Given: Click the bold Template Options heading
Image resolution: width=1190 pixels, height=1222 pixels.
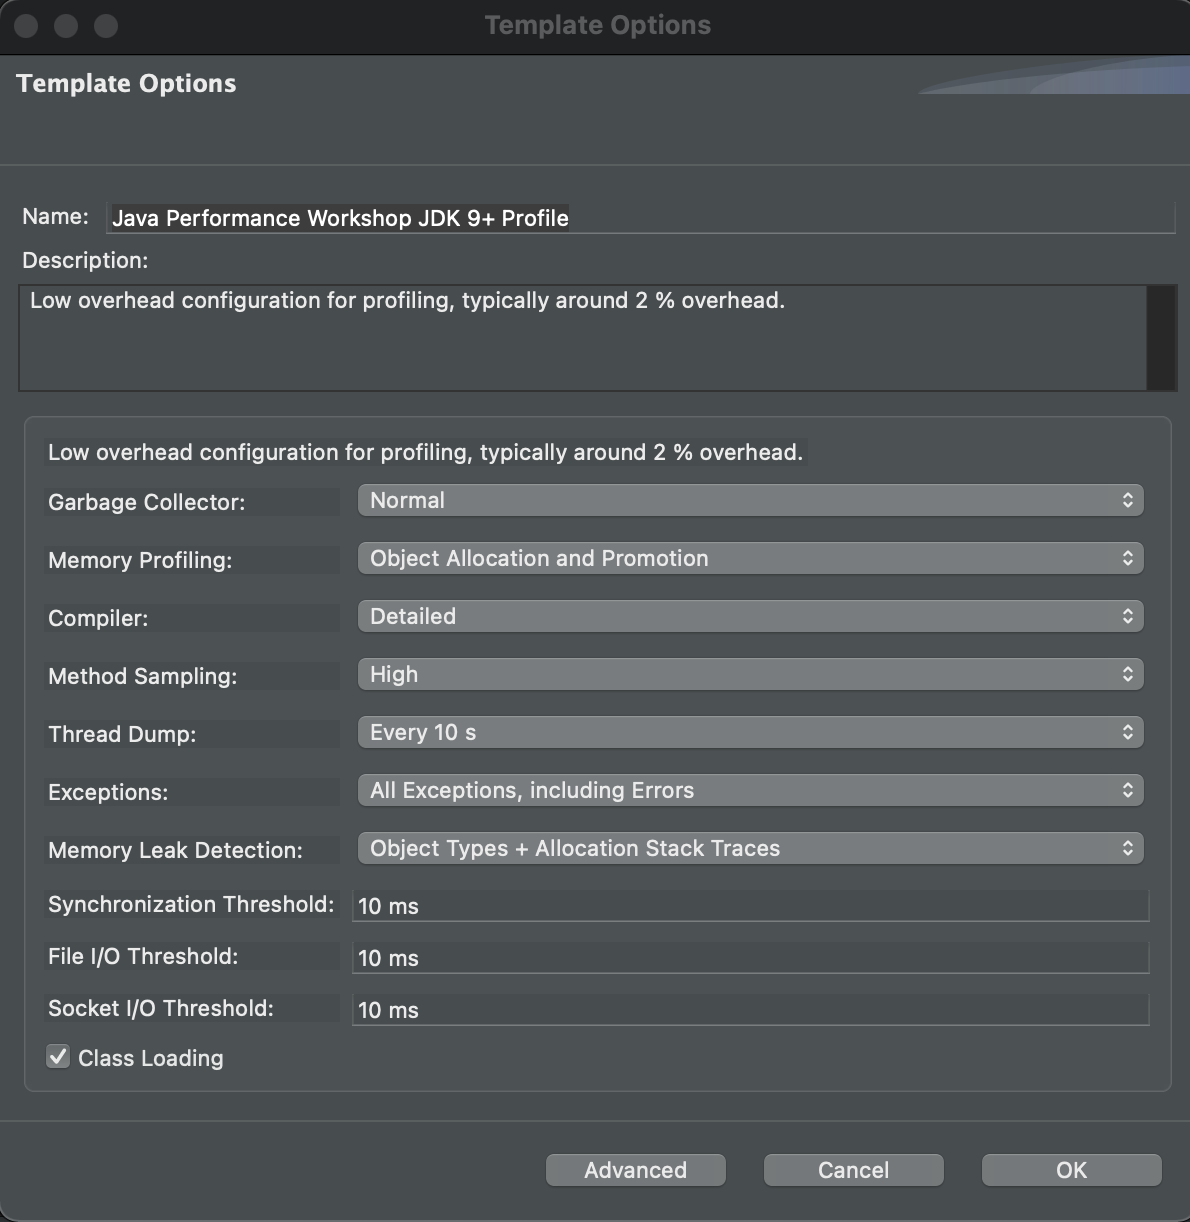Looking at the screenshot, I should pyautogui.click(x=126, y=83).
